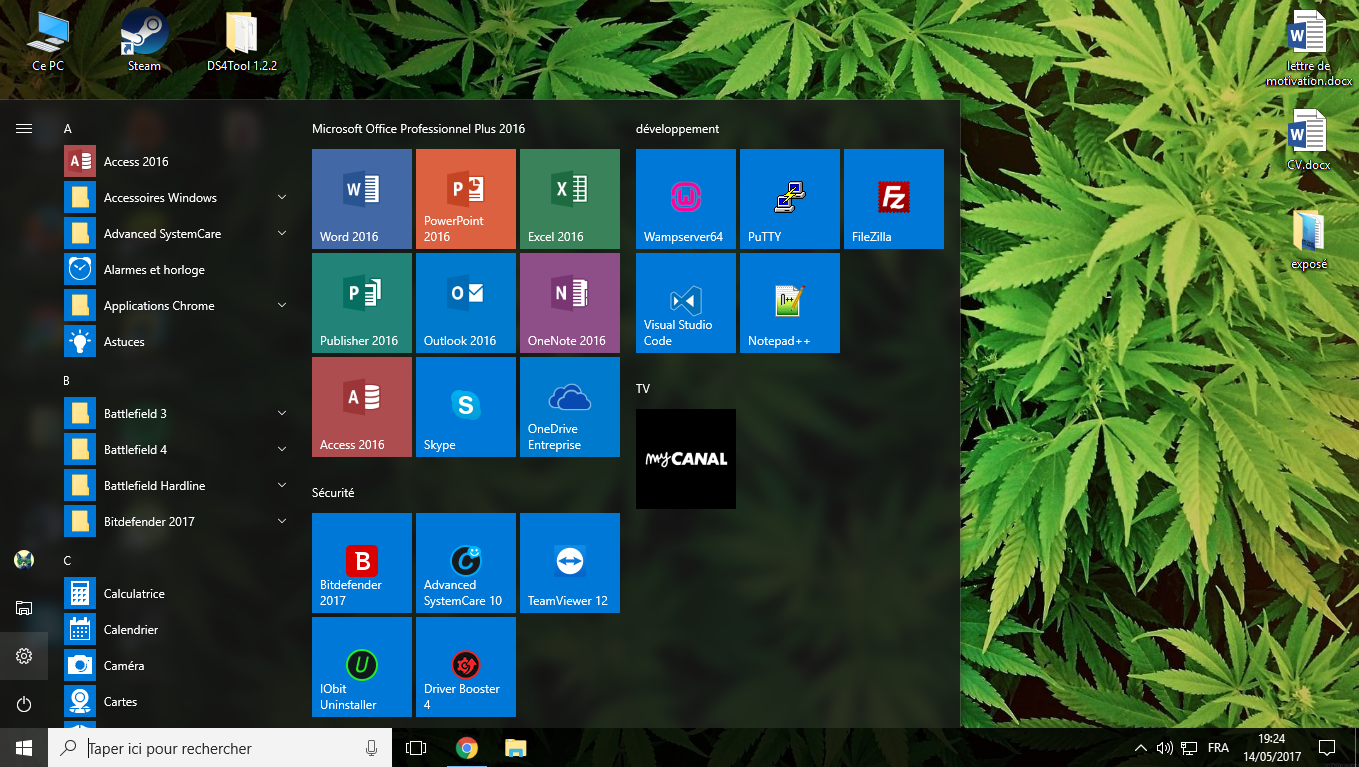Open the Word 2016 tile
The height and width of the screenshot is (767, 1359).
(362, 199)
